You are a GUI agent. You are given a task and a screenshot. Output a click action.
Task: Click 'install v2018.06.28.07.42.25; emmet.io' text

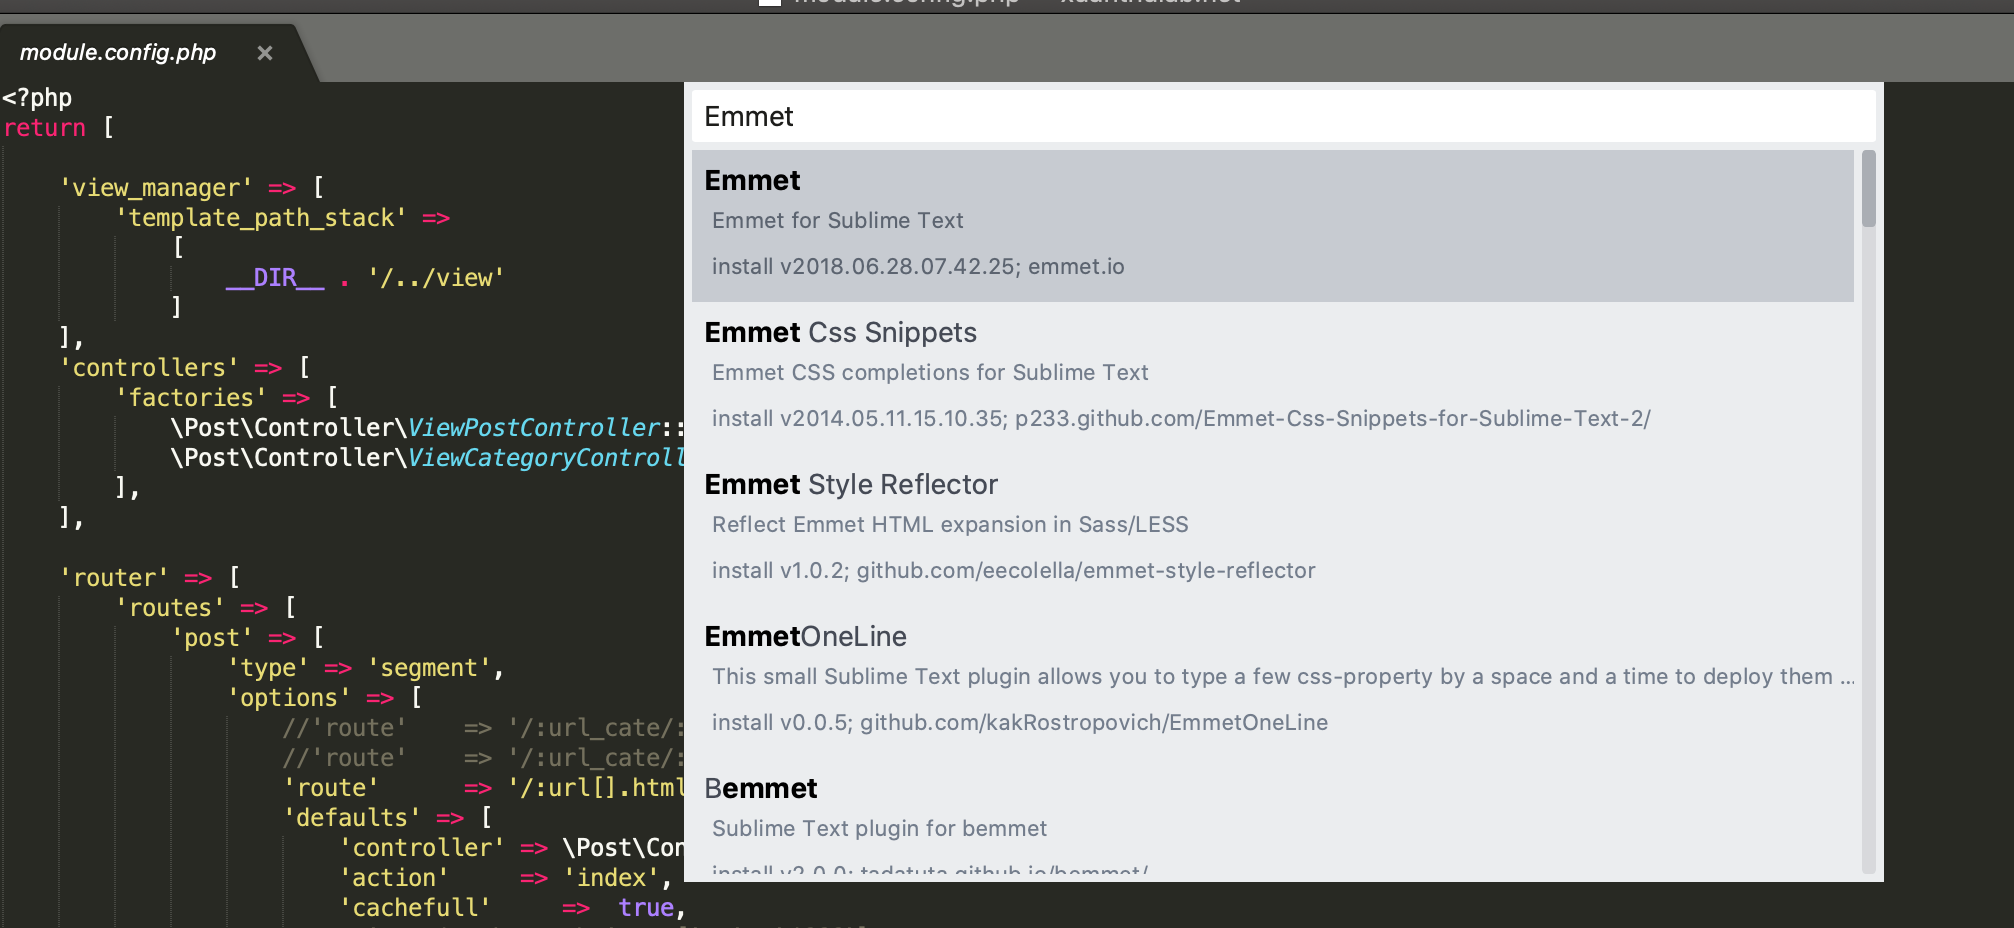pos(918,267)
